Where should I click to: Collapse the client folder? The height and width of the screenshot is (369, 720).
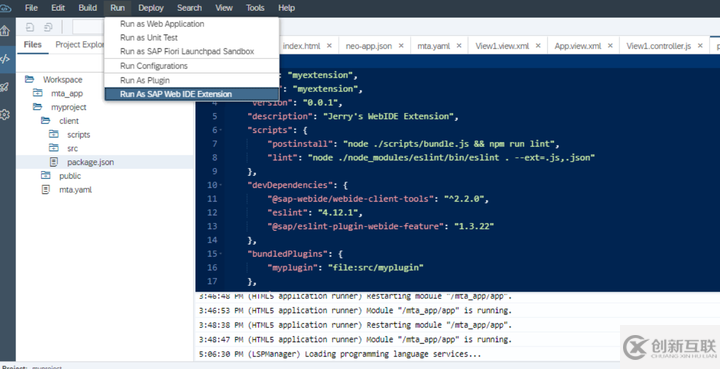click(x=45, y=121)
